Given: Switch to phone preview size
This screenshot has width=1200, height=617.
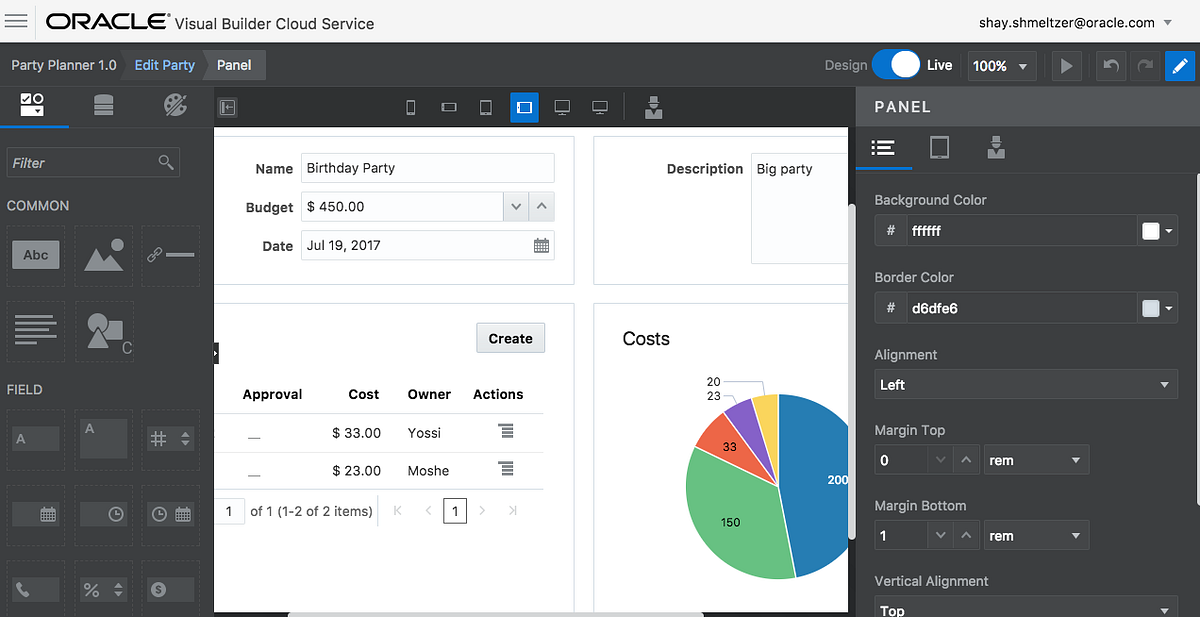Looking at the screenshot, I should pos(410,107).
